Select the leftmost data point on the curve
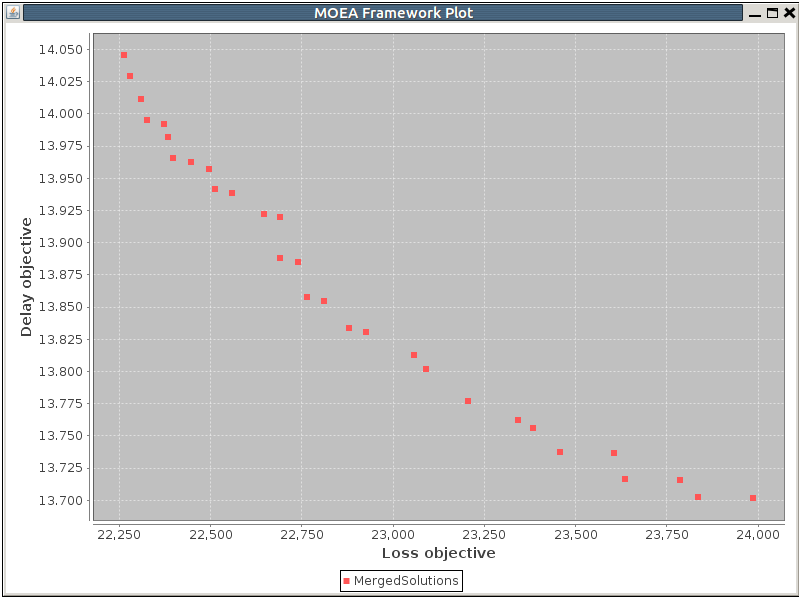The image size is (802, 598). (x=124, y=55)
